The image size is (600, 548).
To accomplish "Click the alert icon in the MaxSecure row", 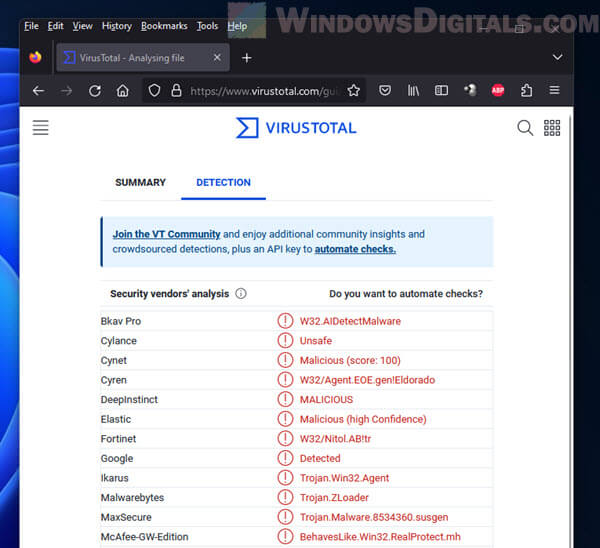I will pos(285,517).
